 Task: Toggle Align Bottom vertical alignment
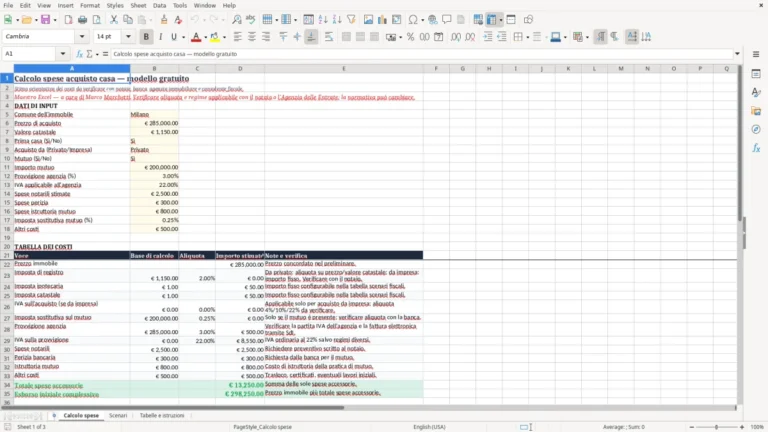[x=312, y=37]
